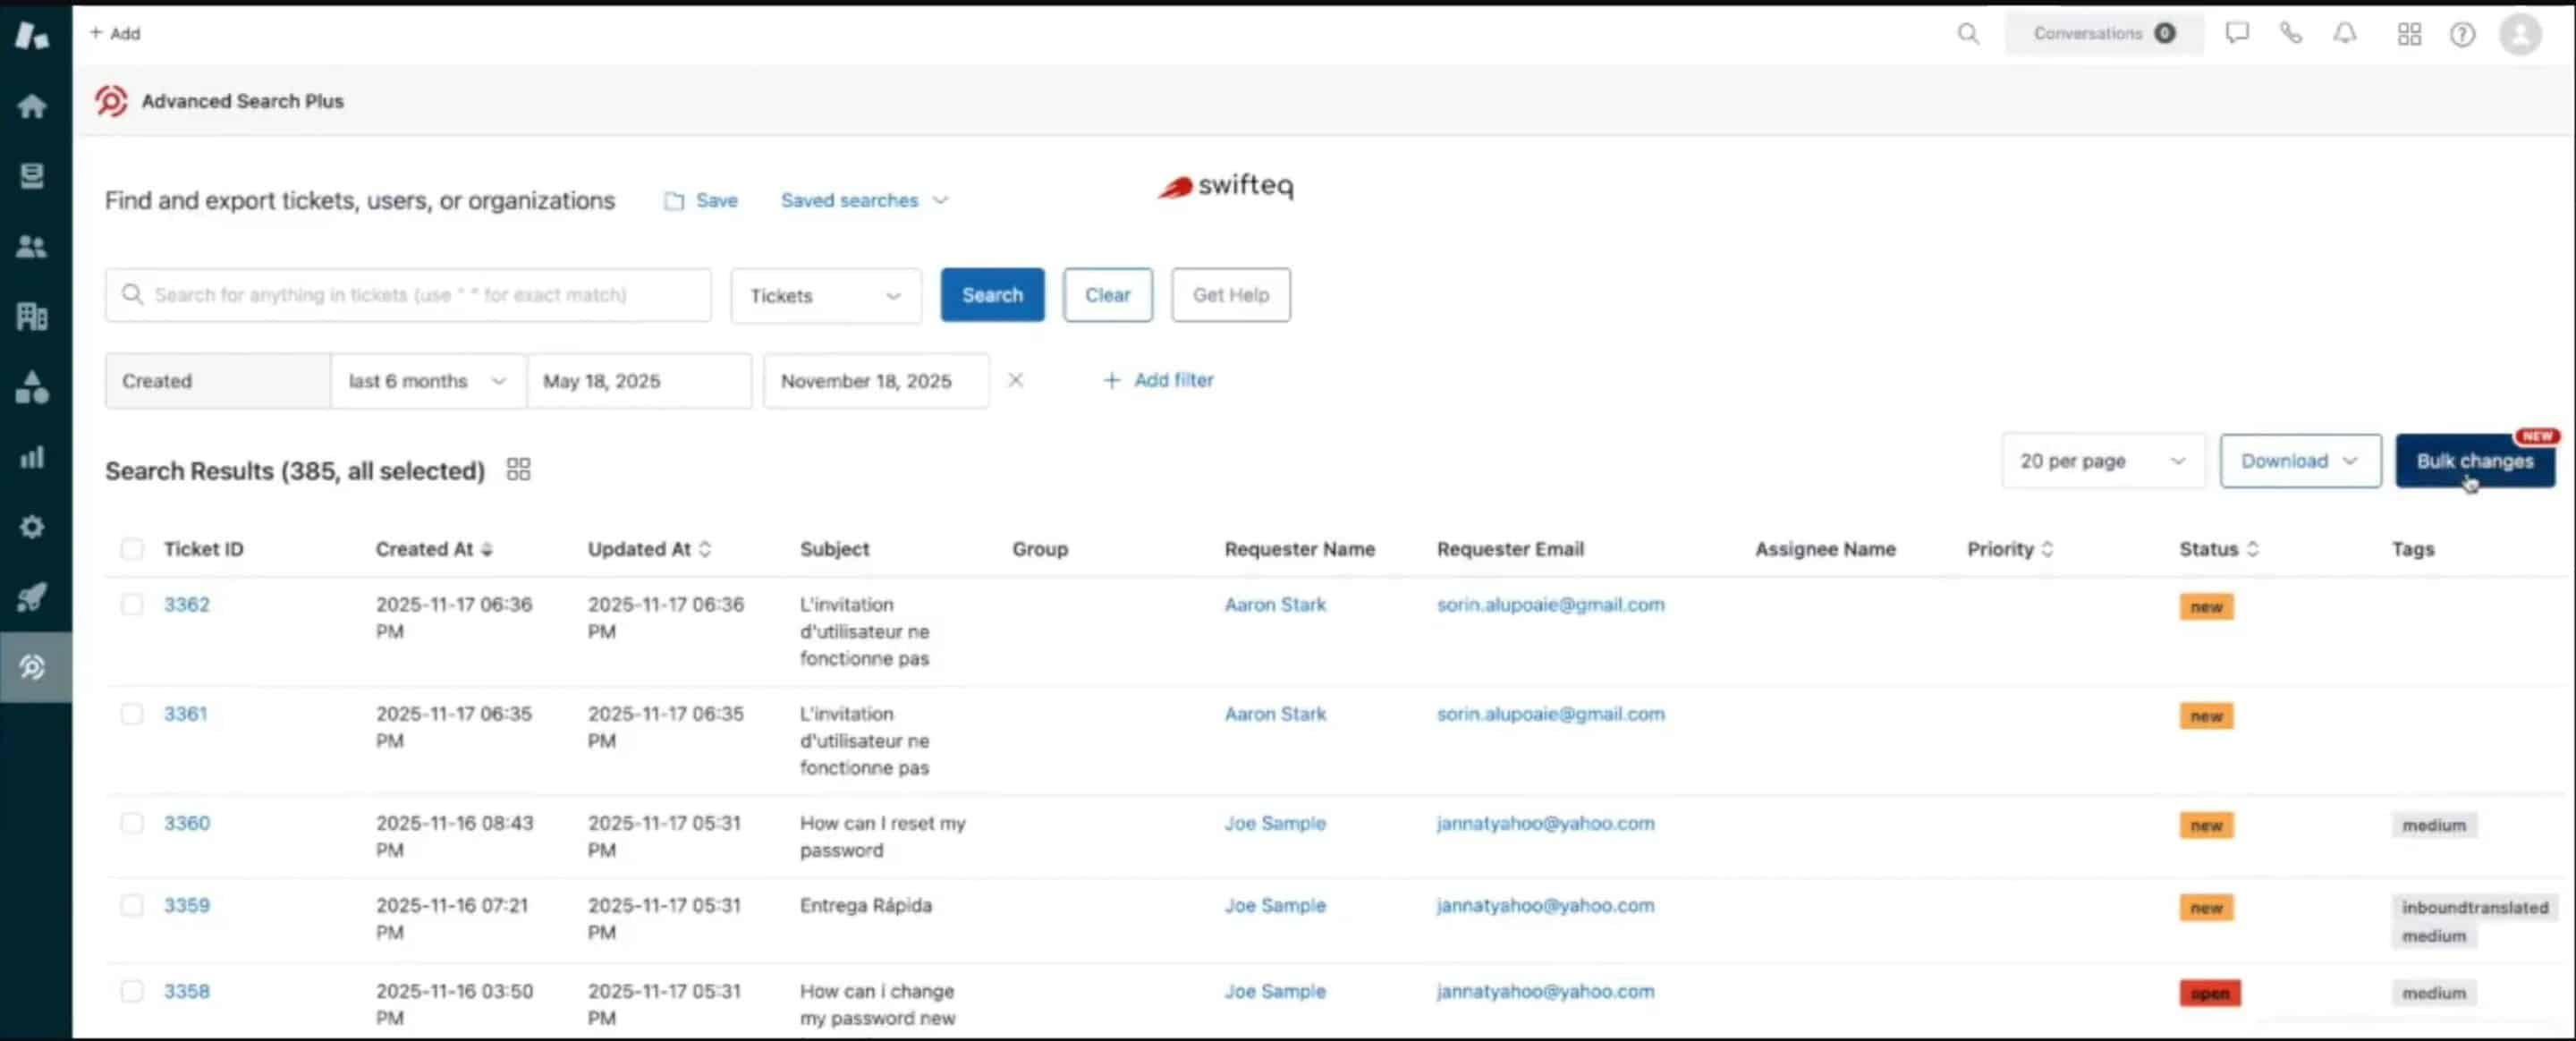Focus the ticket search input field
The image size is (2576, 1041).
click(408, 295)
